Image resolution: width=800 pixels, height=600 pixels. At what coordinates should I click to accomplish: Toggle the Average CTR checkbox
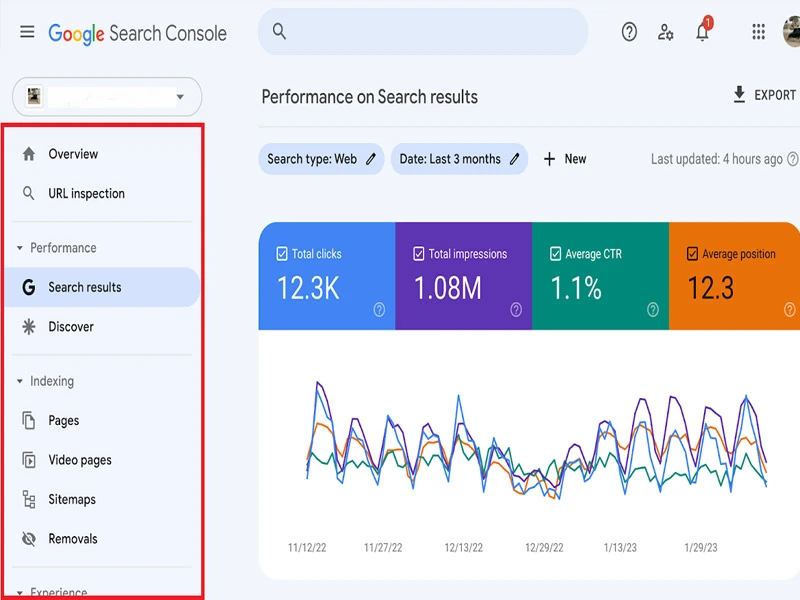coord(556,254)
